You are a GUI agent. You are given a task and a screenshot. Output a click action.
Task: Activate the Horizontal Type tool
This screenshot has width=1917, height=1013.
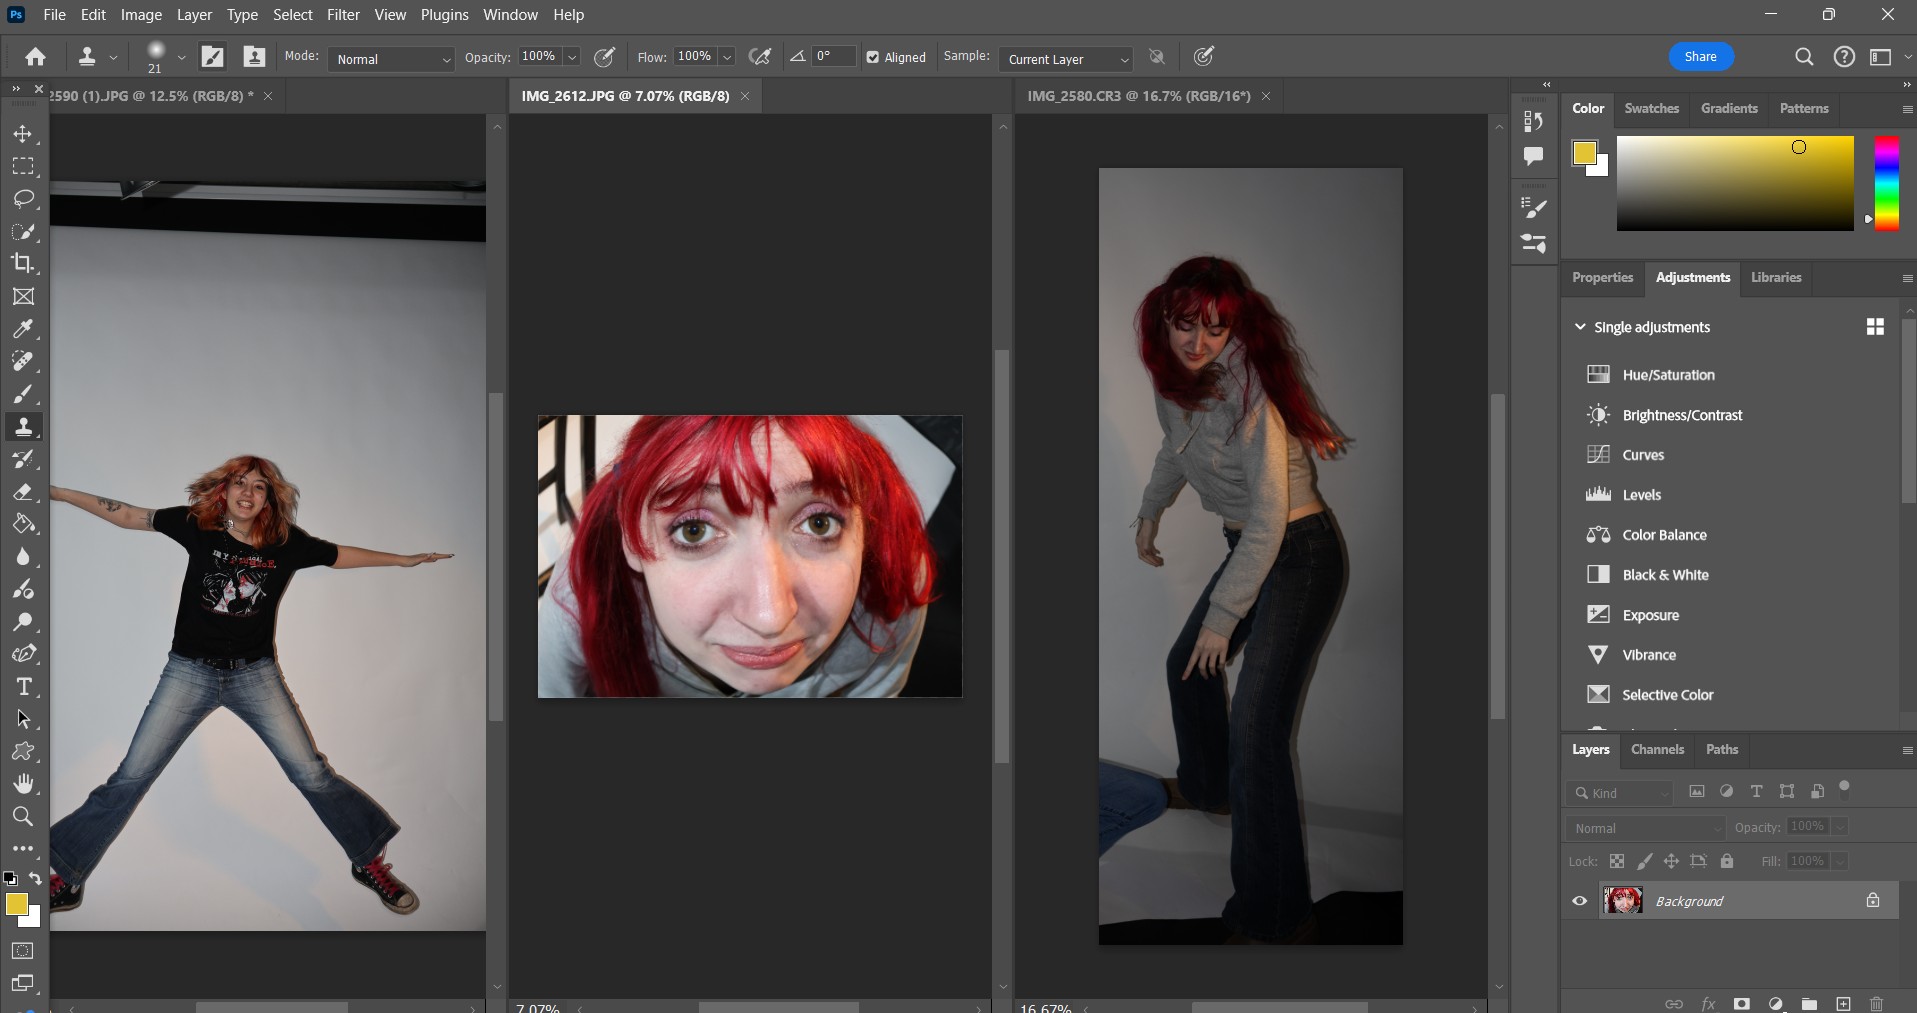[x=23, y=687]
